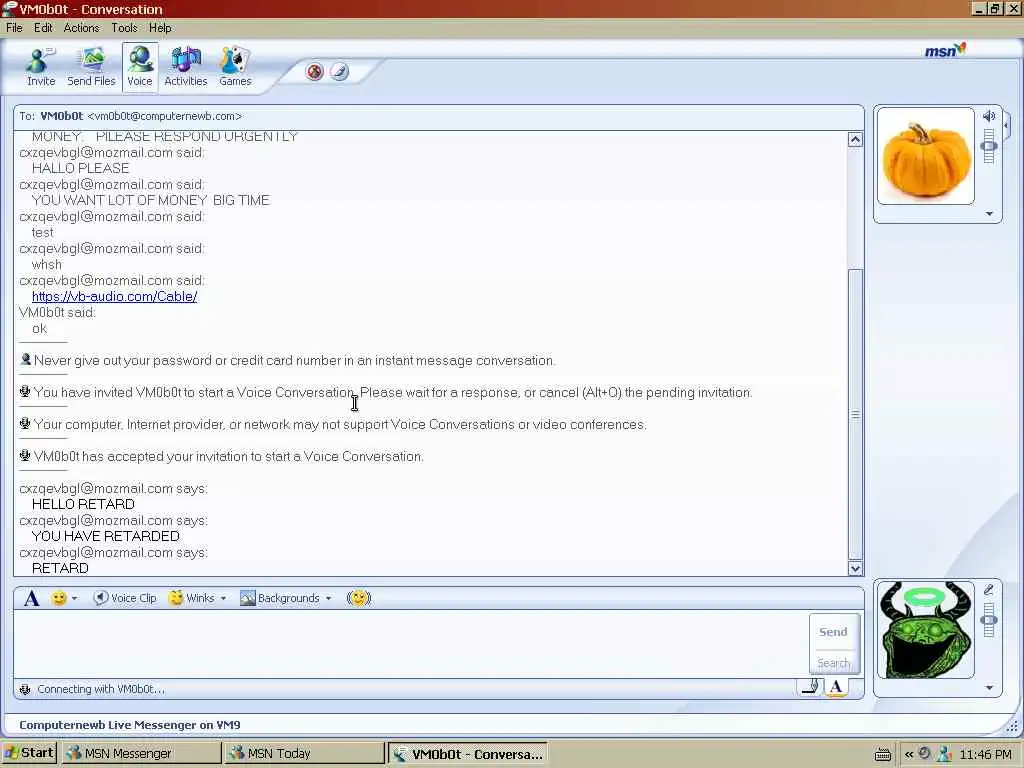Expand hidden system tray icons
1024x768 pixels.
pos(908,754)
